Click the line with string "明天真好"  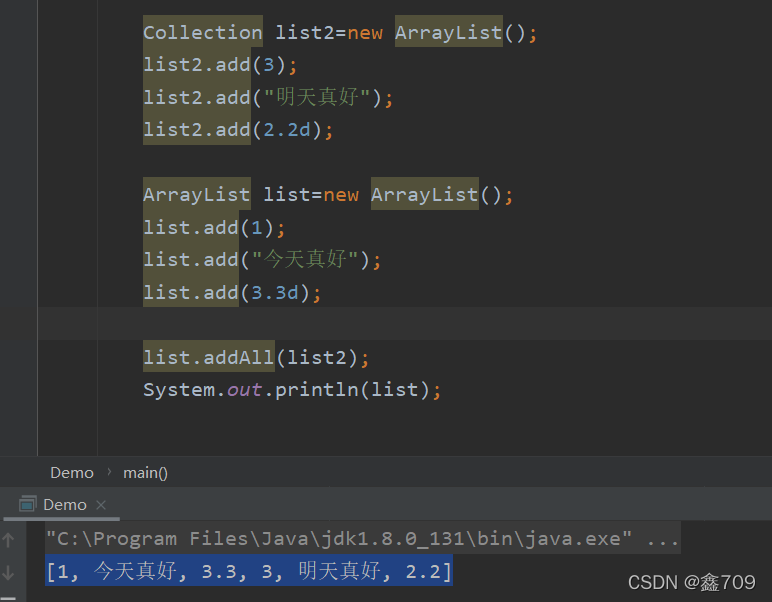(x=268, y=97)
